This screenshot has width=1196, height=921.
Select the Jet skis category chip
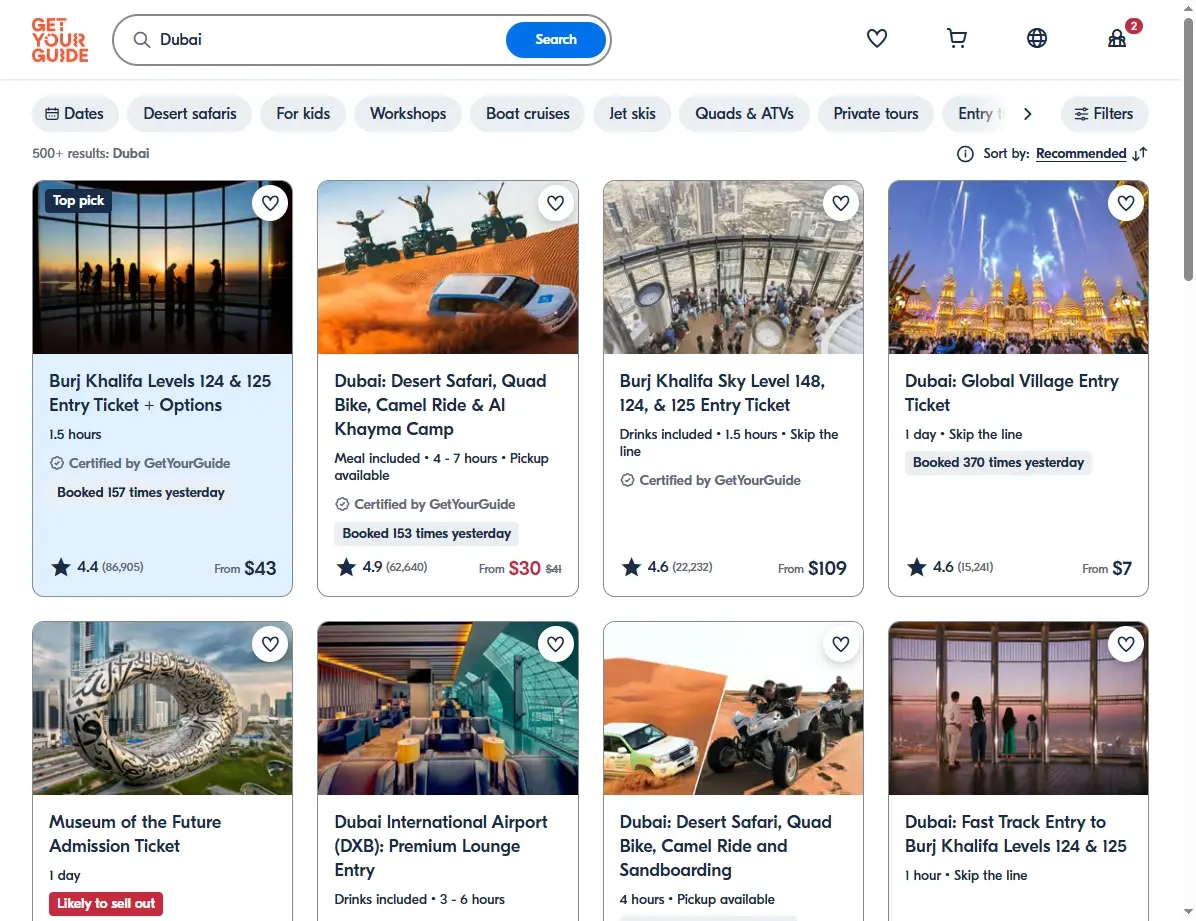(x=632, y=114)
